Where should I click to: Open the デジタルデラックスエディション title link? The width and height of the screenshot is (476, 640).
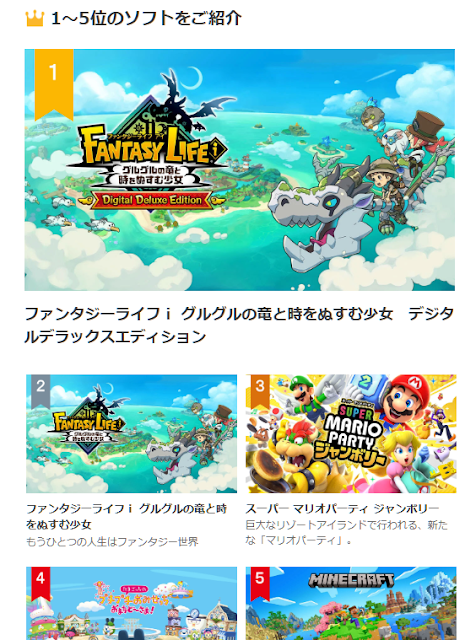pyautogui.click(x=239, y=325)
